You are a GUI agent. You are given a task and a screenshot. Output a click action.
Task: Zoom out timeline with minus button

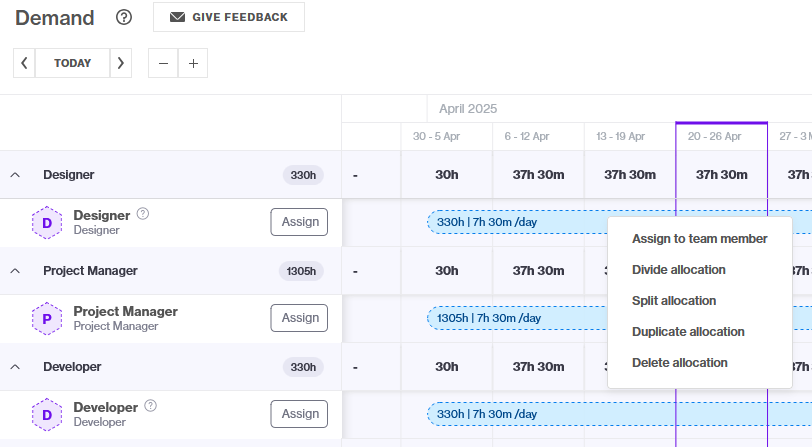point(163,63)
